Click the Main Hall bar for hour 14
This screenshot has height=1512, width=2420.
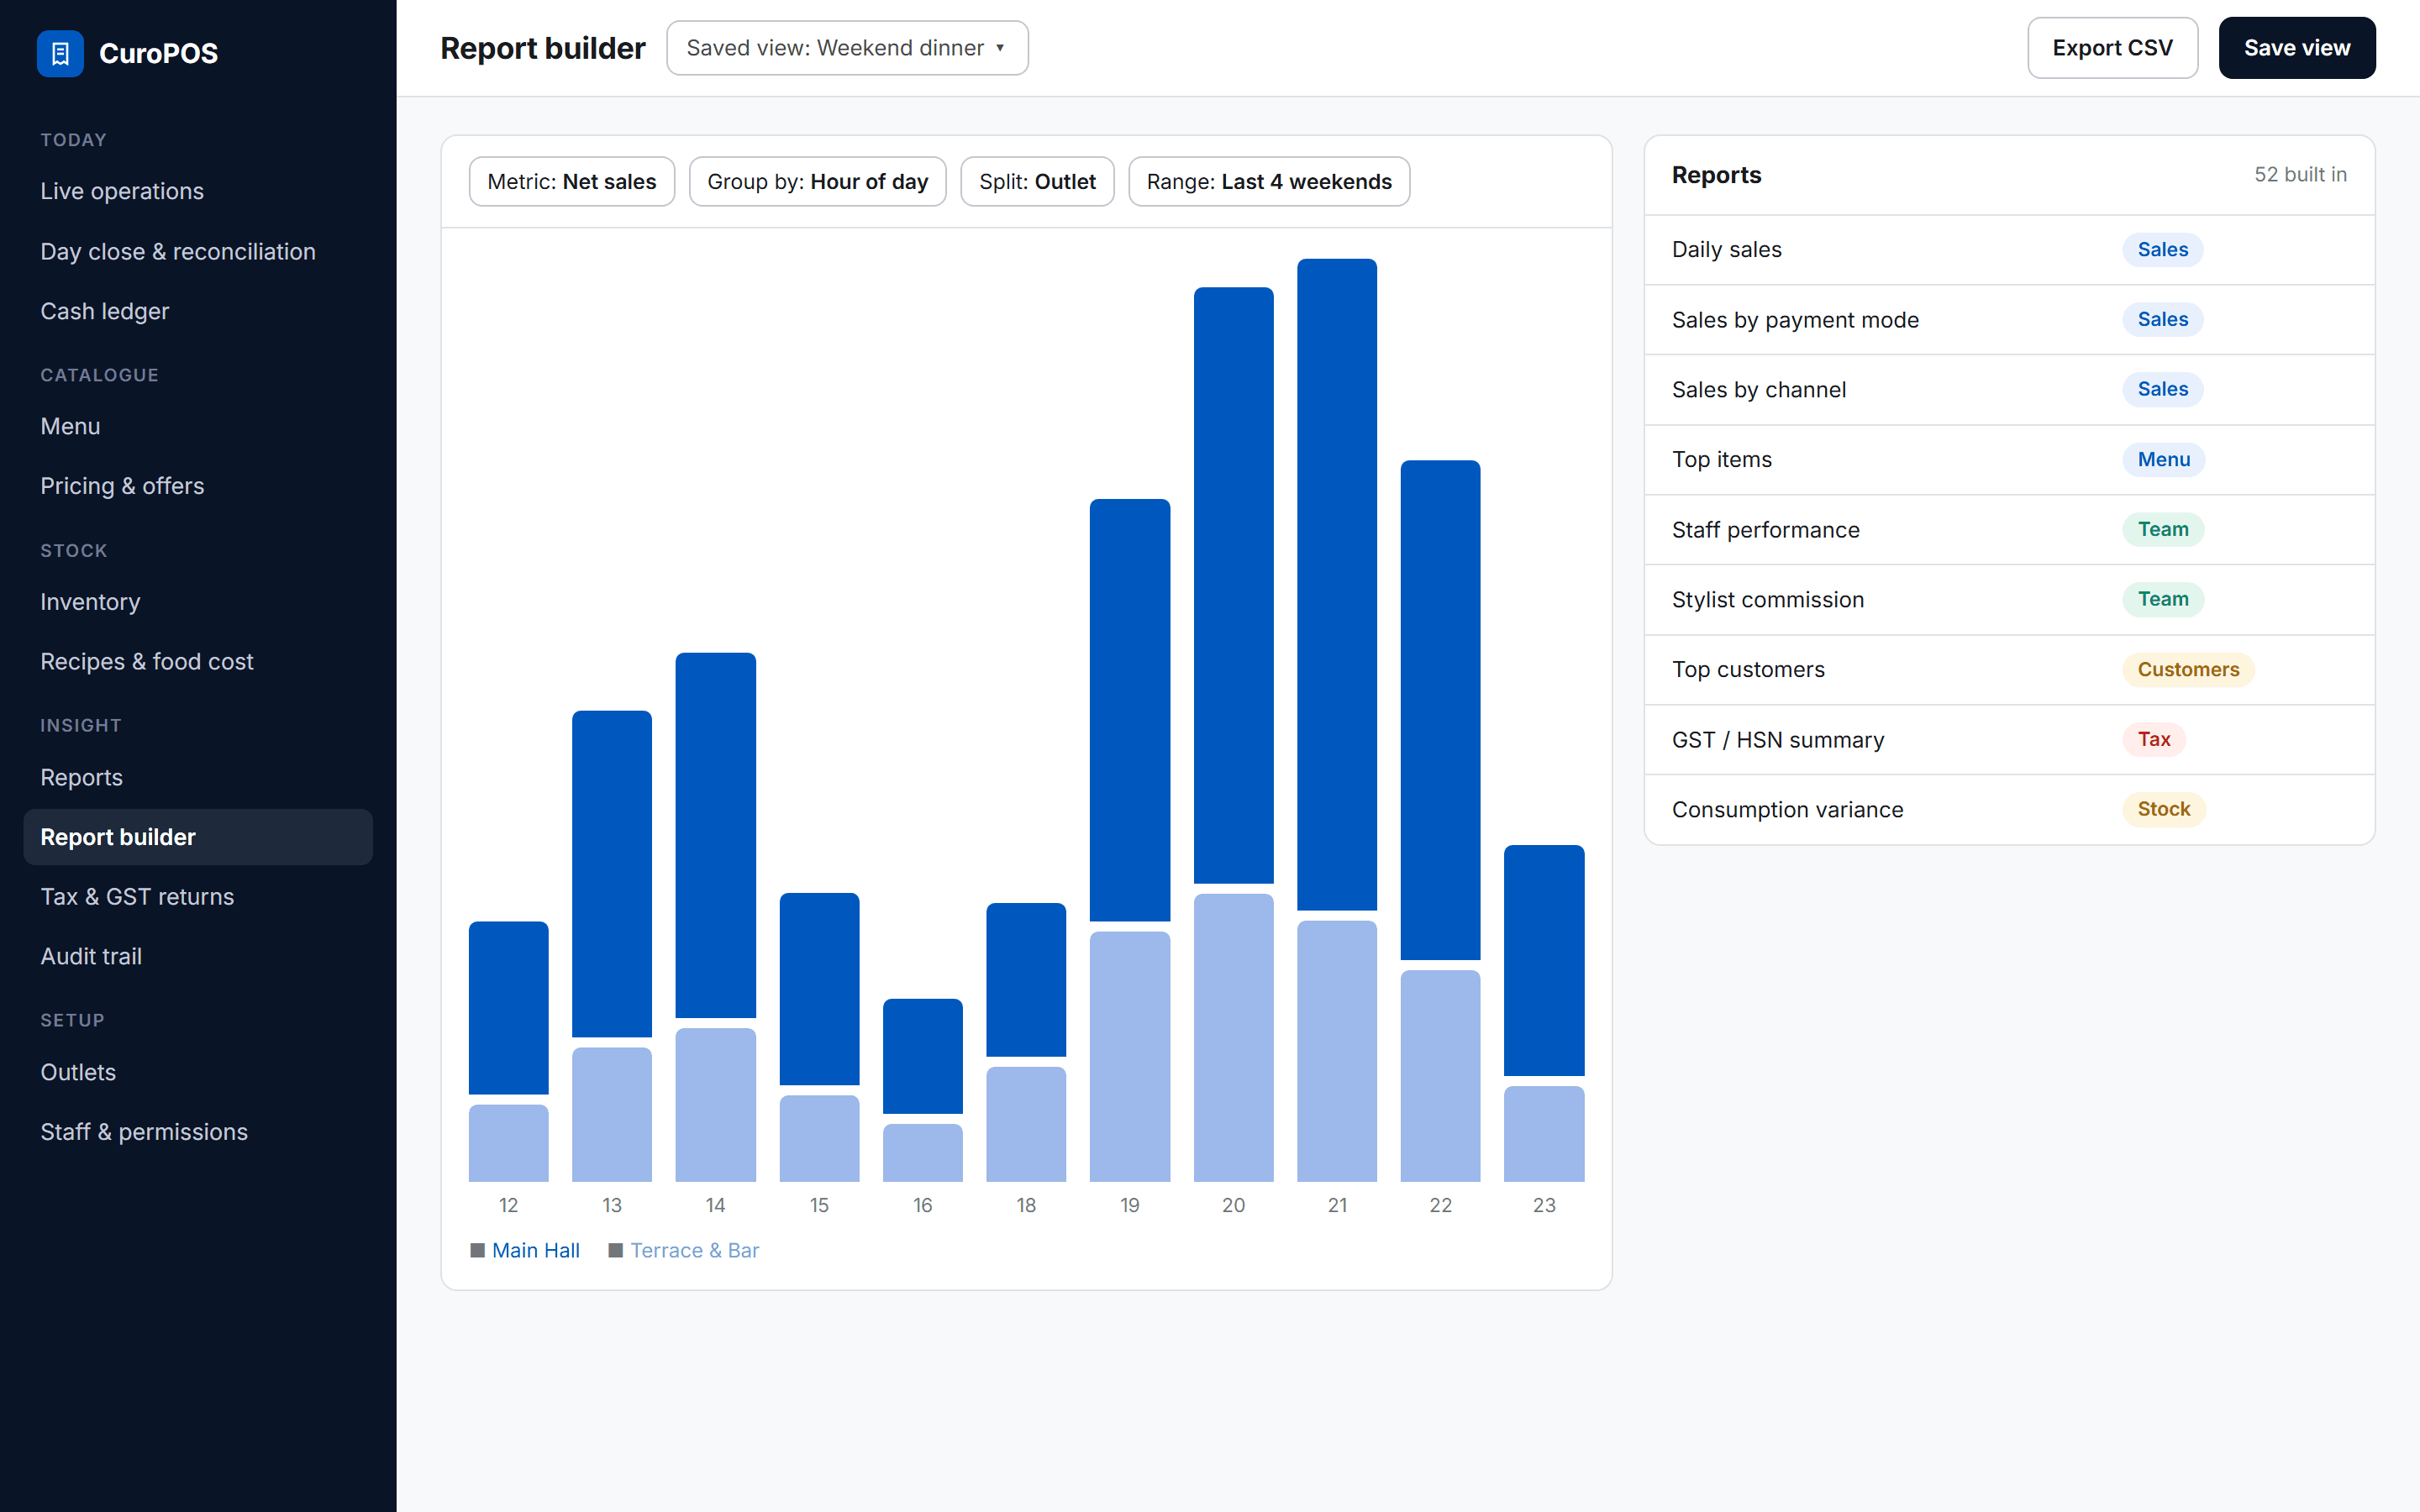click(715, 835)
